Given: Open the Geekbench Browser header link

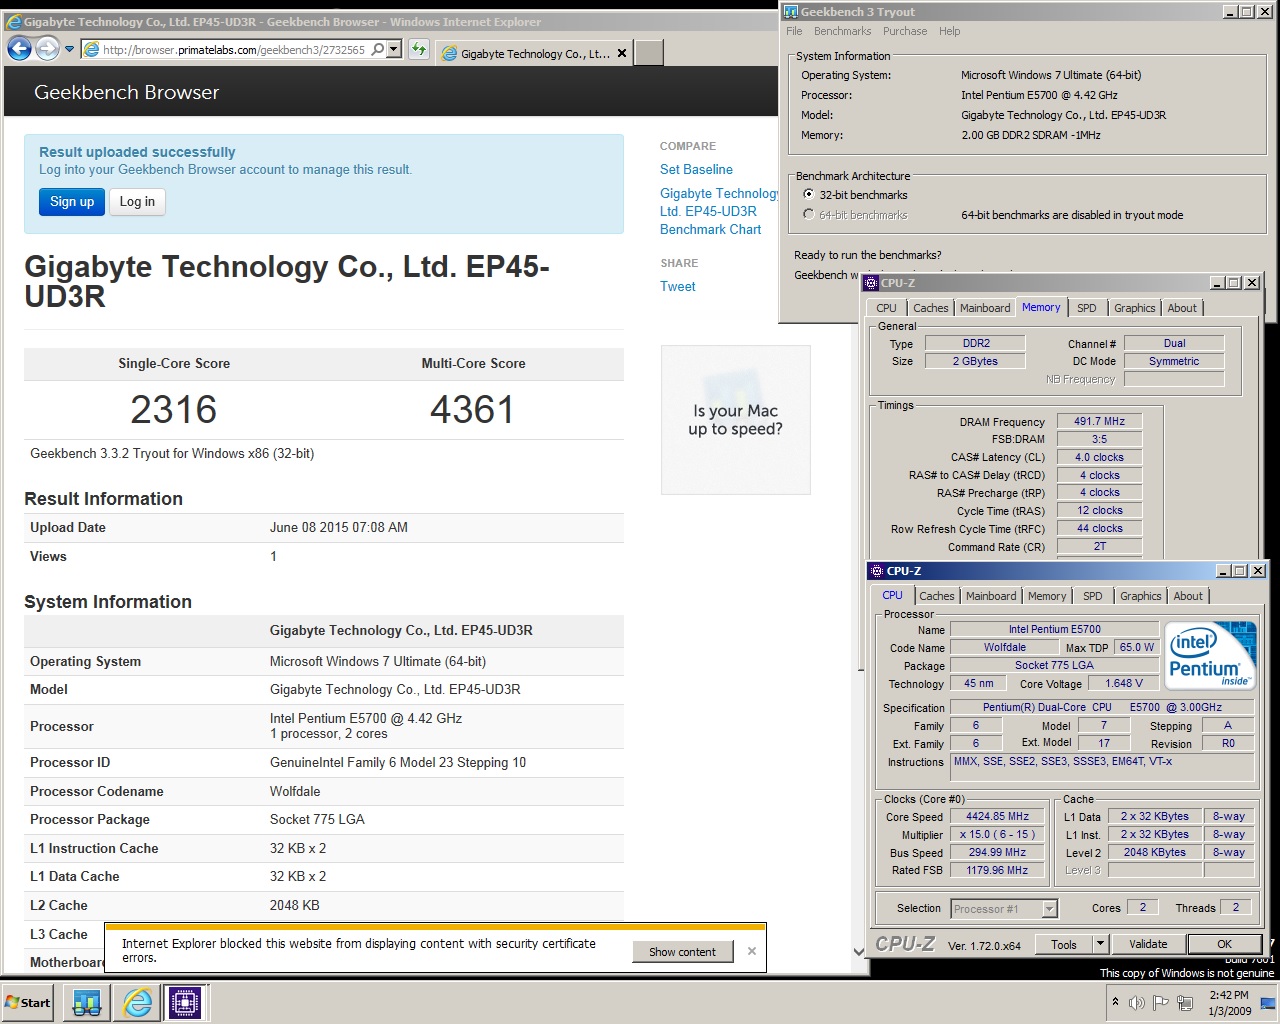Looking at the screenshot, I should click(126, 93).
